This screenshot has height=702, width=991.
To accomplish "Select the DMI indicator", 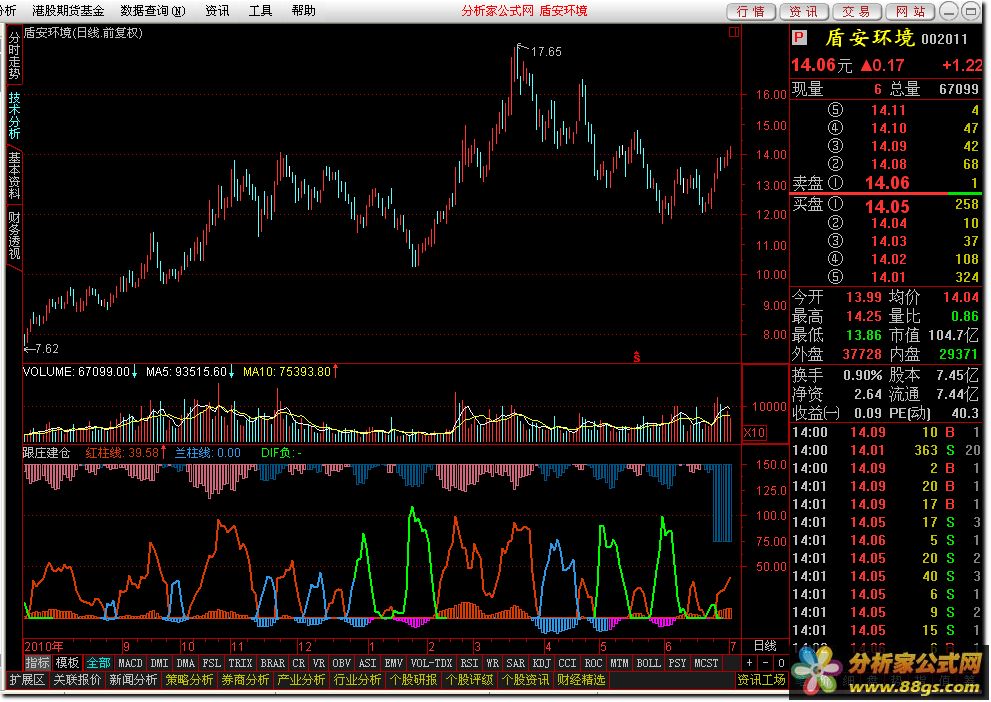I will [x=159, y=663].
